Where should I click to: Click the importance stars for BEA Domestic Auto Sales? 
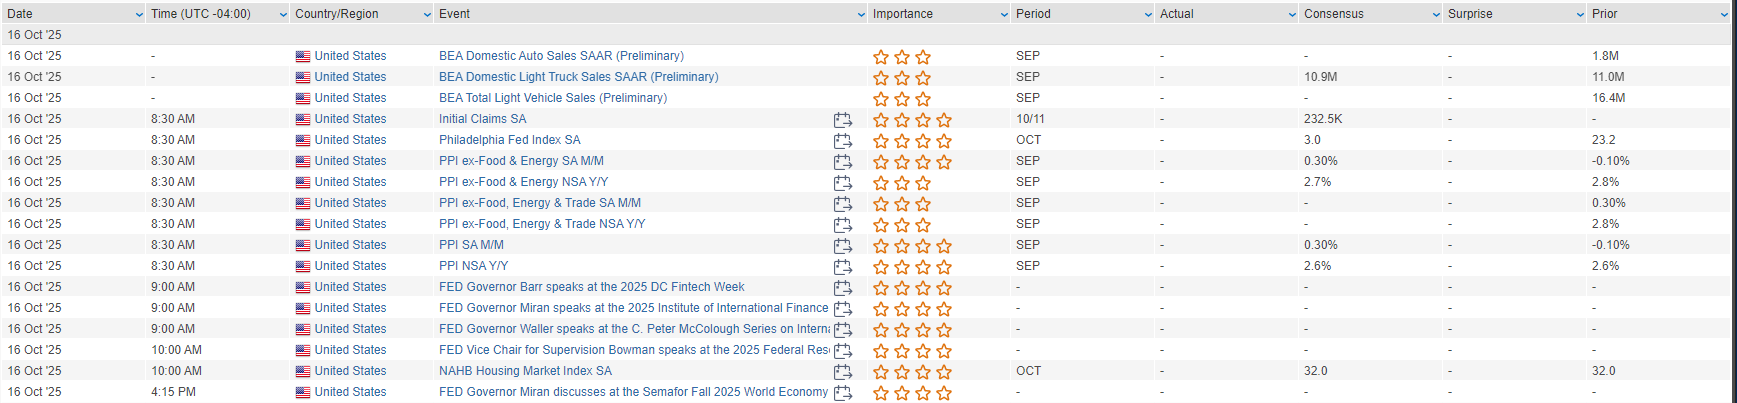coord(901,57)
